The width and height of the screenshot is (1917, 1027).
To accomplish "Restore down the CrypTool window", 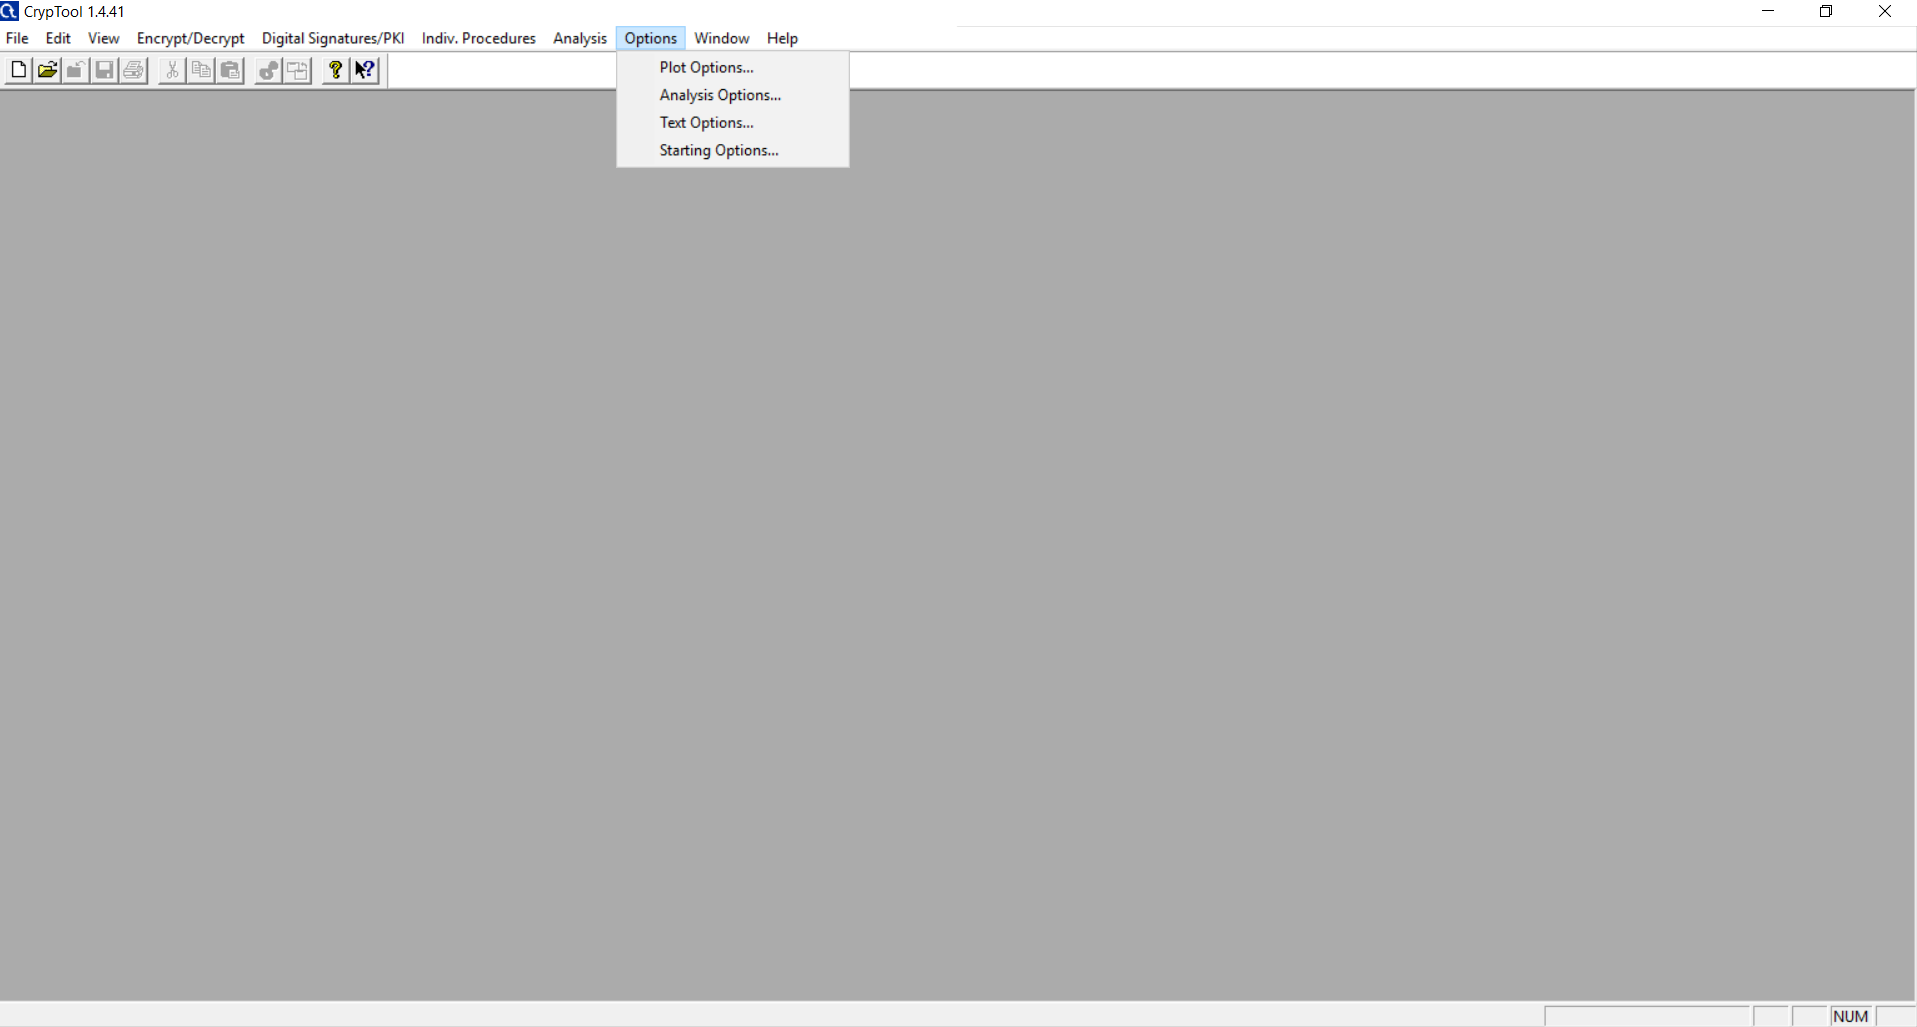I will pyautogui.click(x=1826, y=11).
